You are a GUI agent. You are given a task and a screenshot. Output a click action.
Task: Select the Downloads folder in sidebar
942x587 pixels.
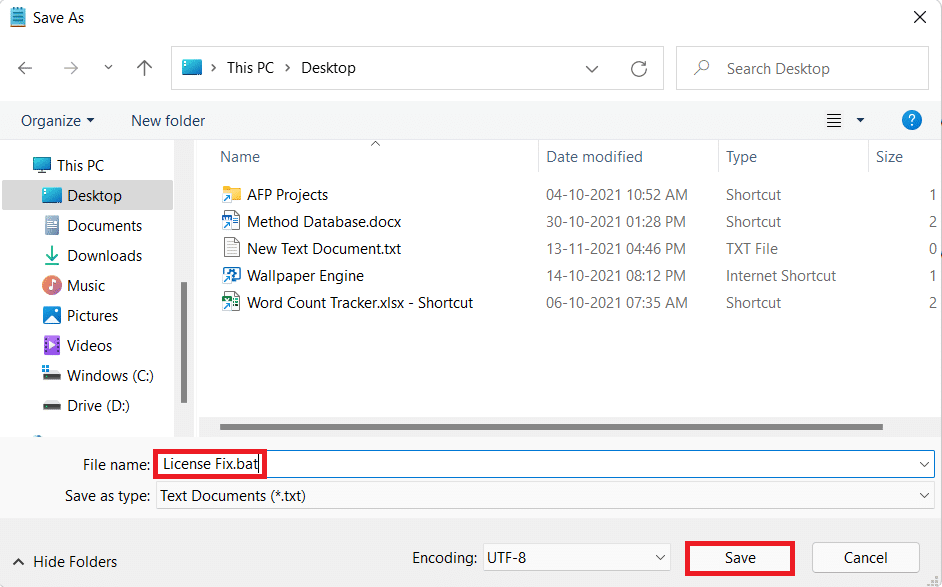pos(104,256)
